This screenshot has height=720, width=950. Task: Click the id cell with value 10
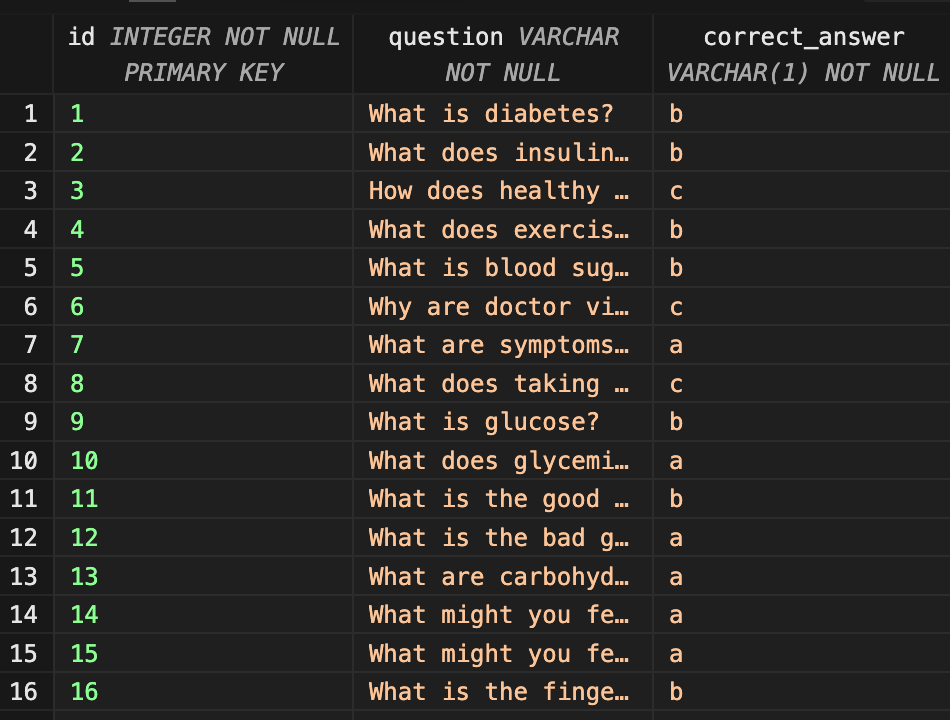pos(204,460)
